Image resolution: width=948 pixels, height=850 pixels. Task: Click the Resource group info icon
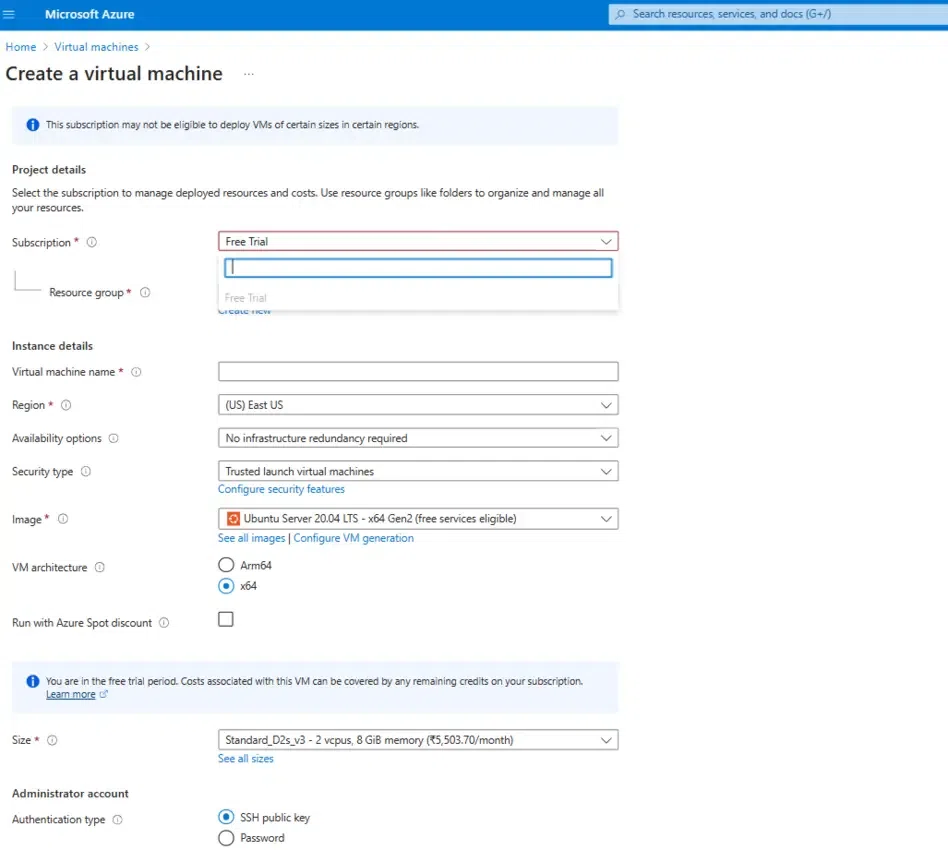(145, 293)
